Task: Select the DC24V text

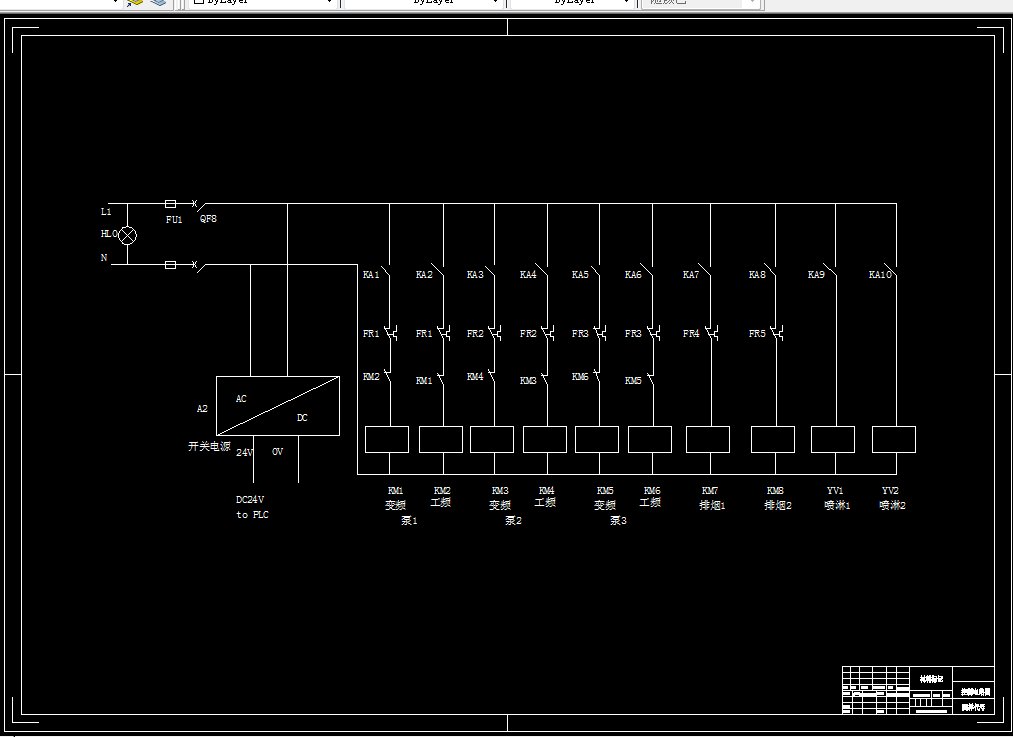Action: pyautogui.click(x=250, y=499)
